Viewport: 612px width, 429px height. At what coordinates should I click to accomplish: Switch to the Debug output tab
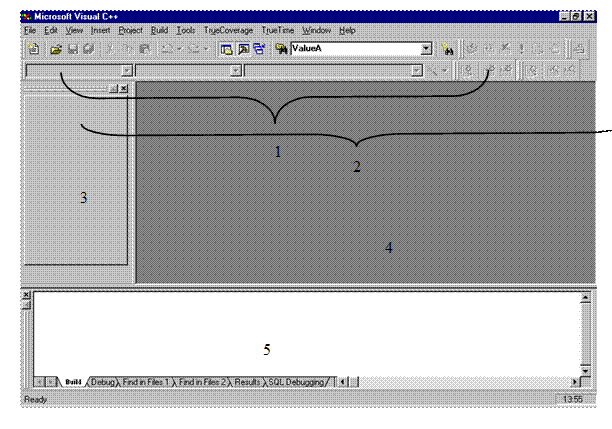coord(103,382)
